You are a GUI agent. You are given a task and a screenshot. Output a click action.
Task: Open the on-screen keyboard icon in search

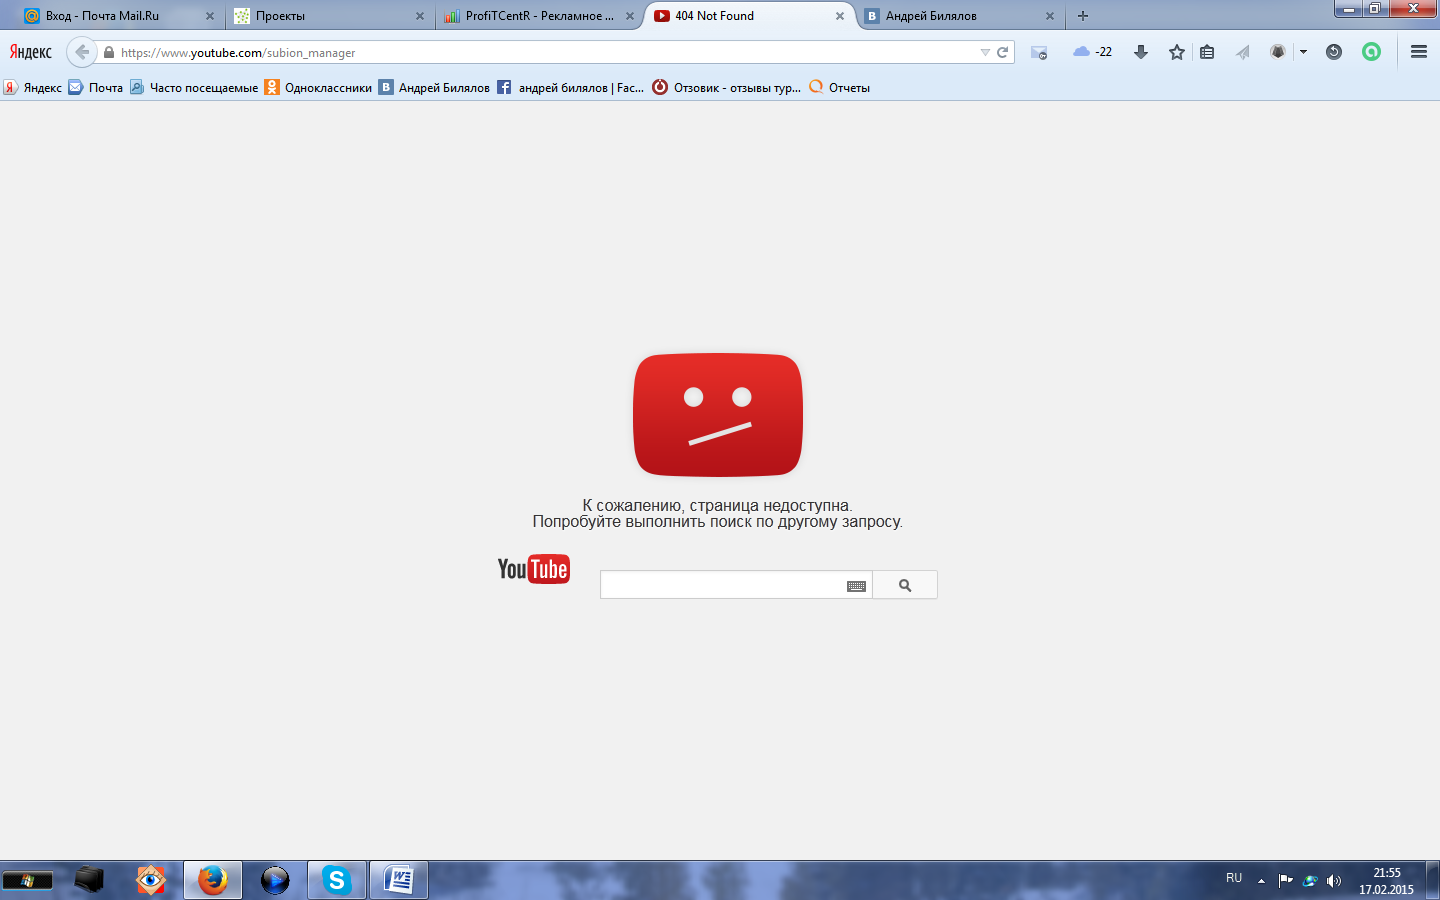click(x=856, y=586)
